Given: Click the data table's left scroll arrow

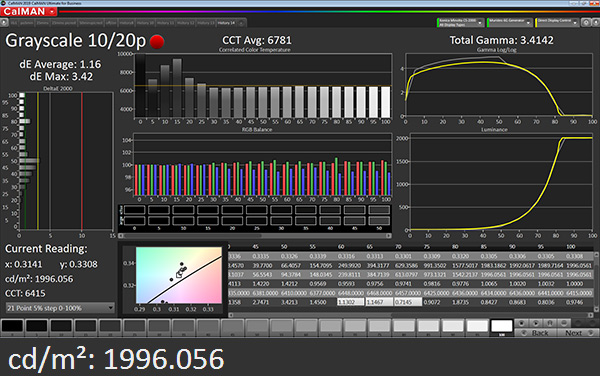Looking at the screenshot, I should (x=231, y=315).
